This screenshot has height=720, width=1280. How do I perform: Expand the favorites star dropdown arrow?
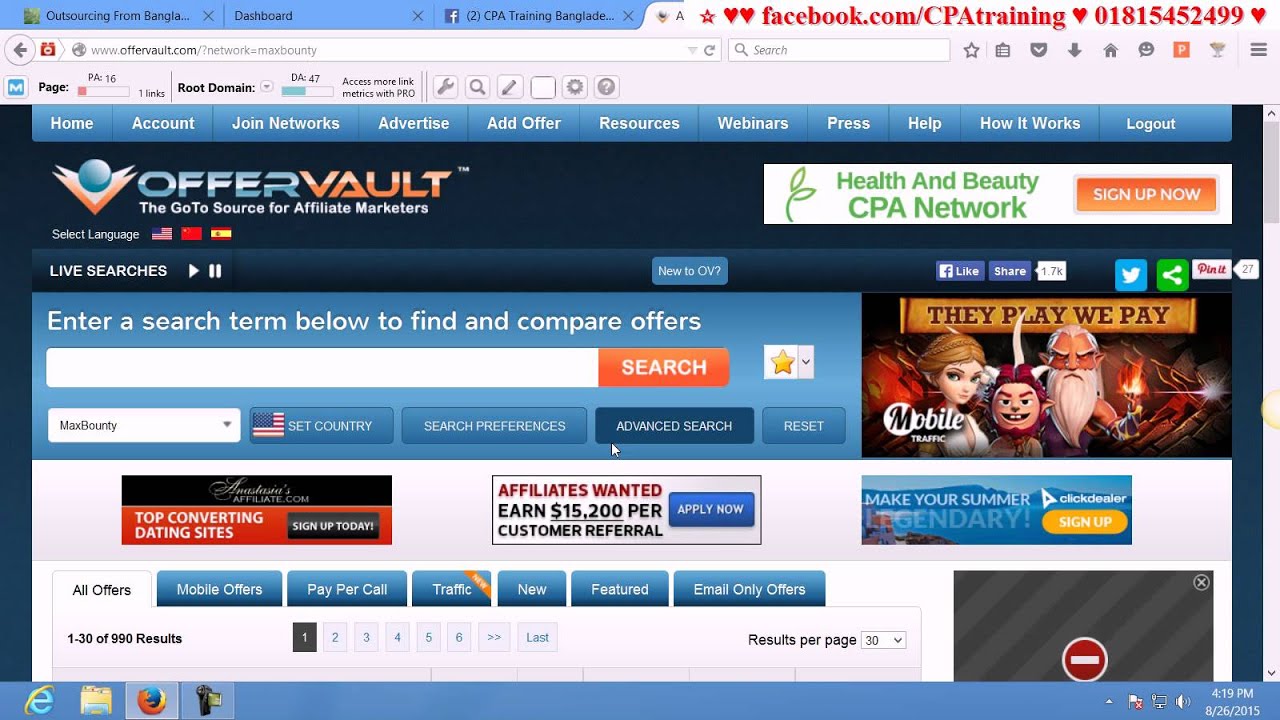click(x=806, y=362)
